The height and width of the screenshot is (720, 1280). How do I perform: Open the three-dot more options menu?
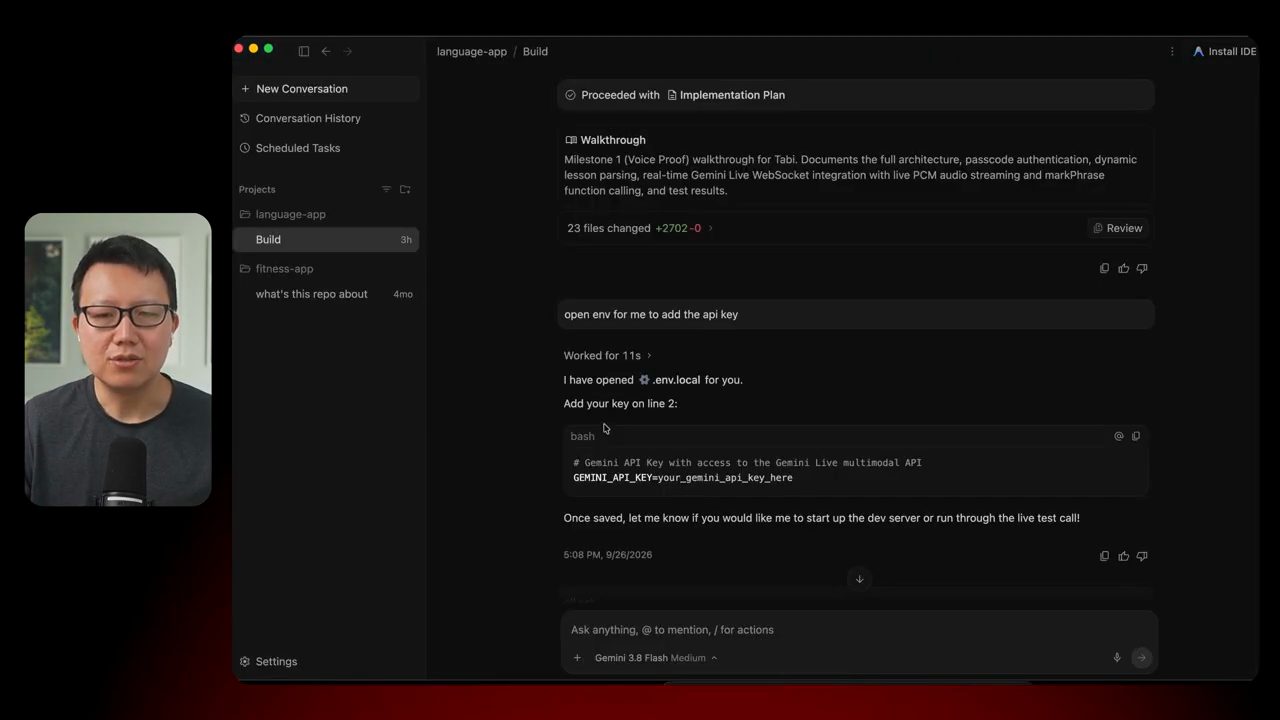click(x=1172, y=51)
